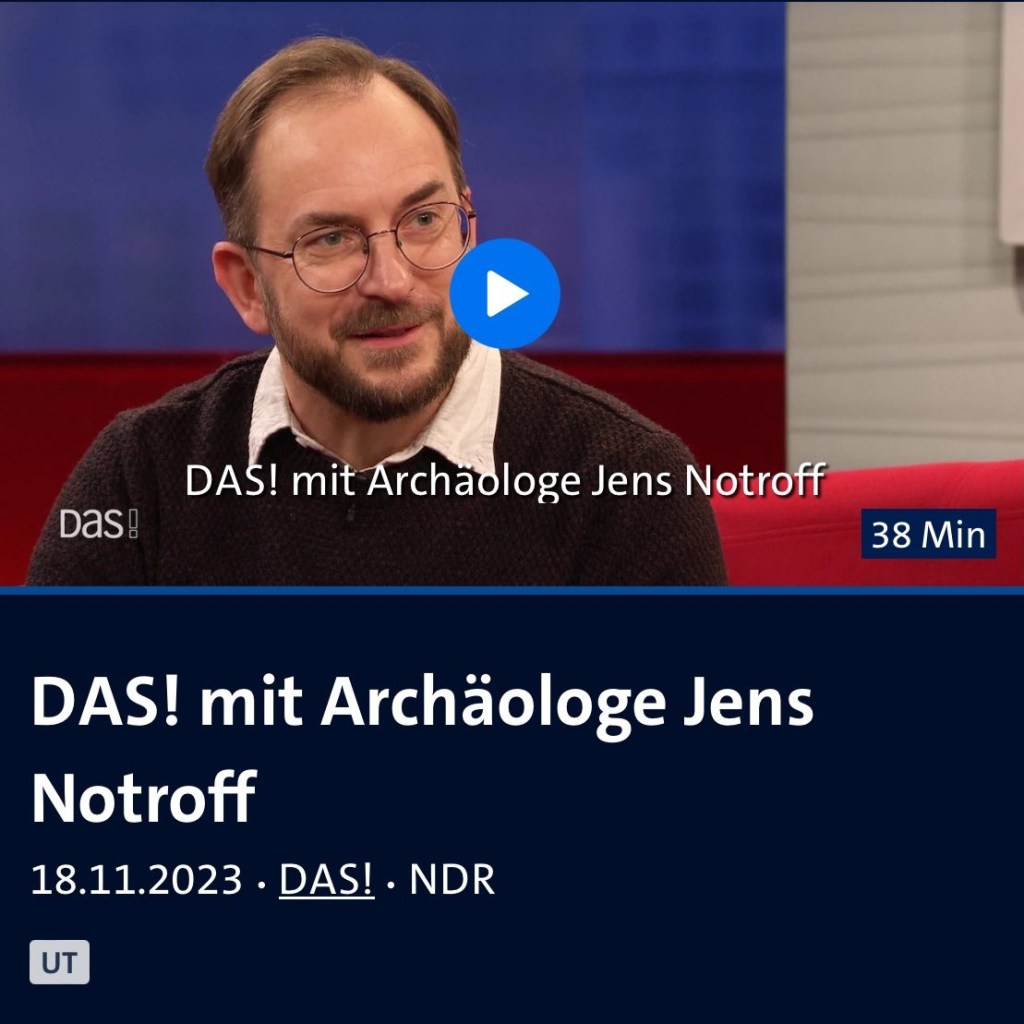
Task: Open the headline DAS! mit Archäologe Jens Notroff
Action: pos(422,751)
